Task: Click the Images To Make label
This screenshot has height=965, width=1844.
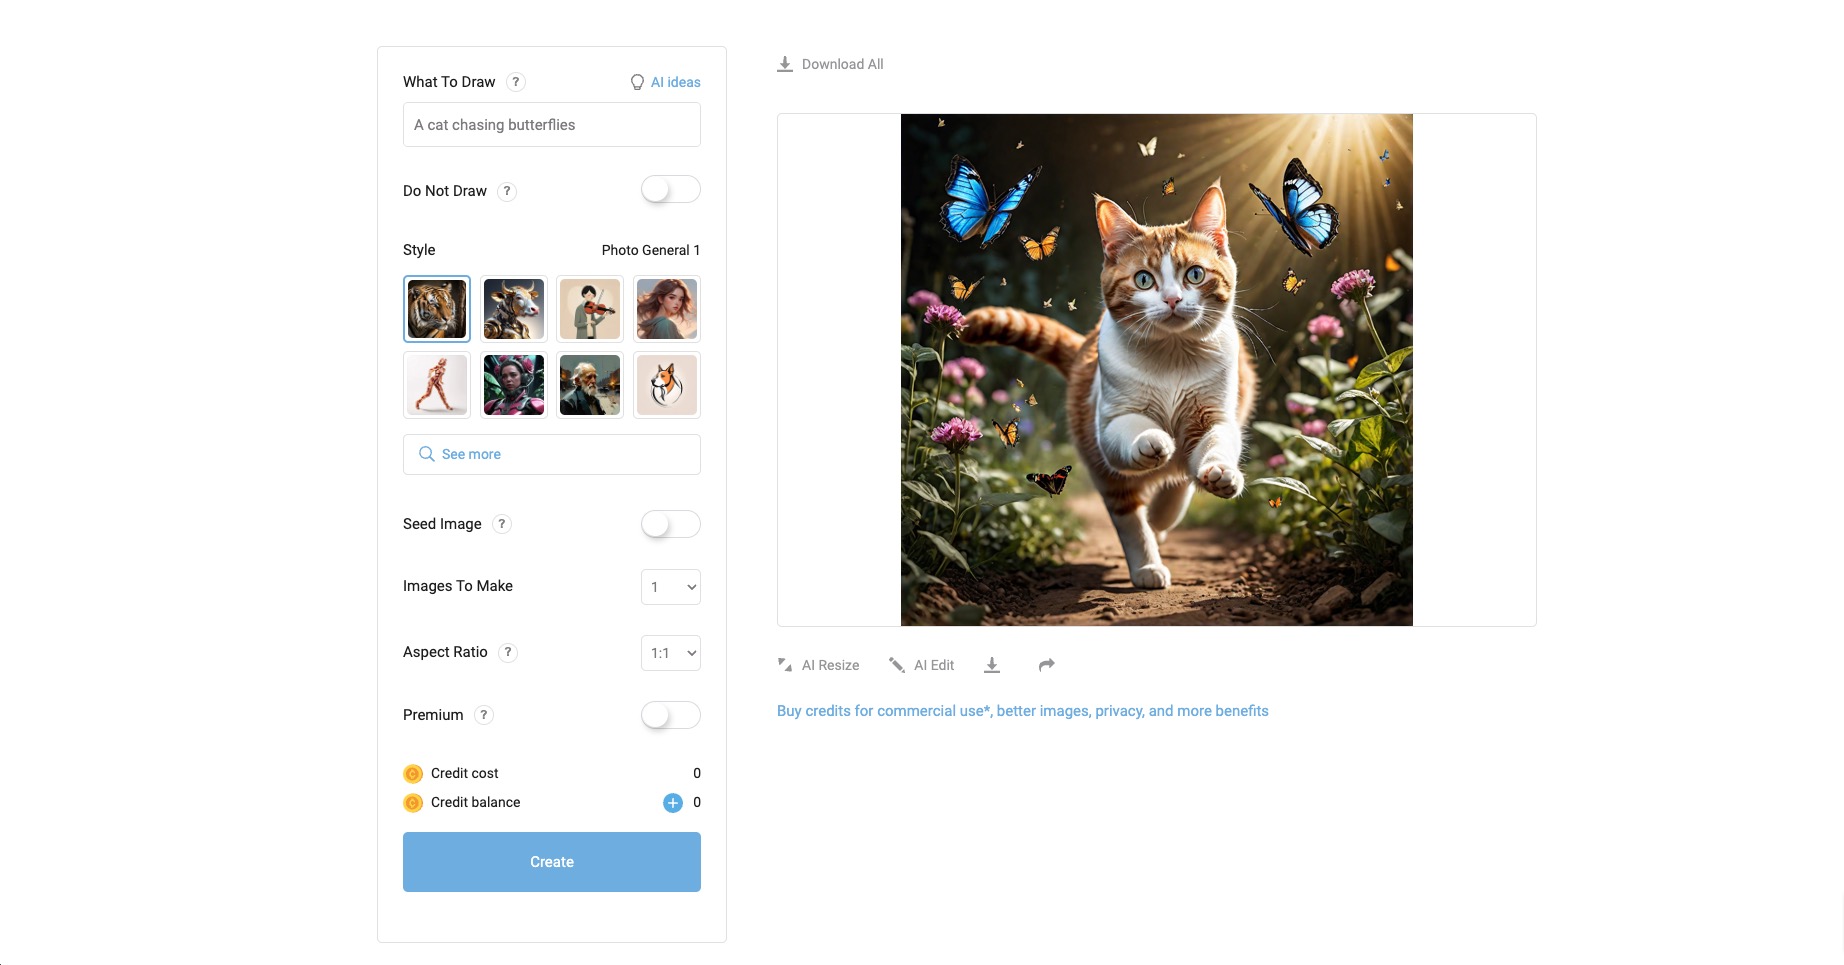Action: click(458, 586)
